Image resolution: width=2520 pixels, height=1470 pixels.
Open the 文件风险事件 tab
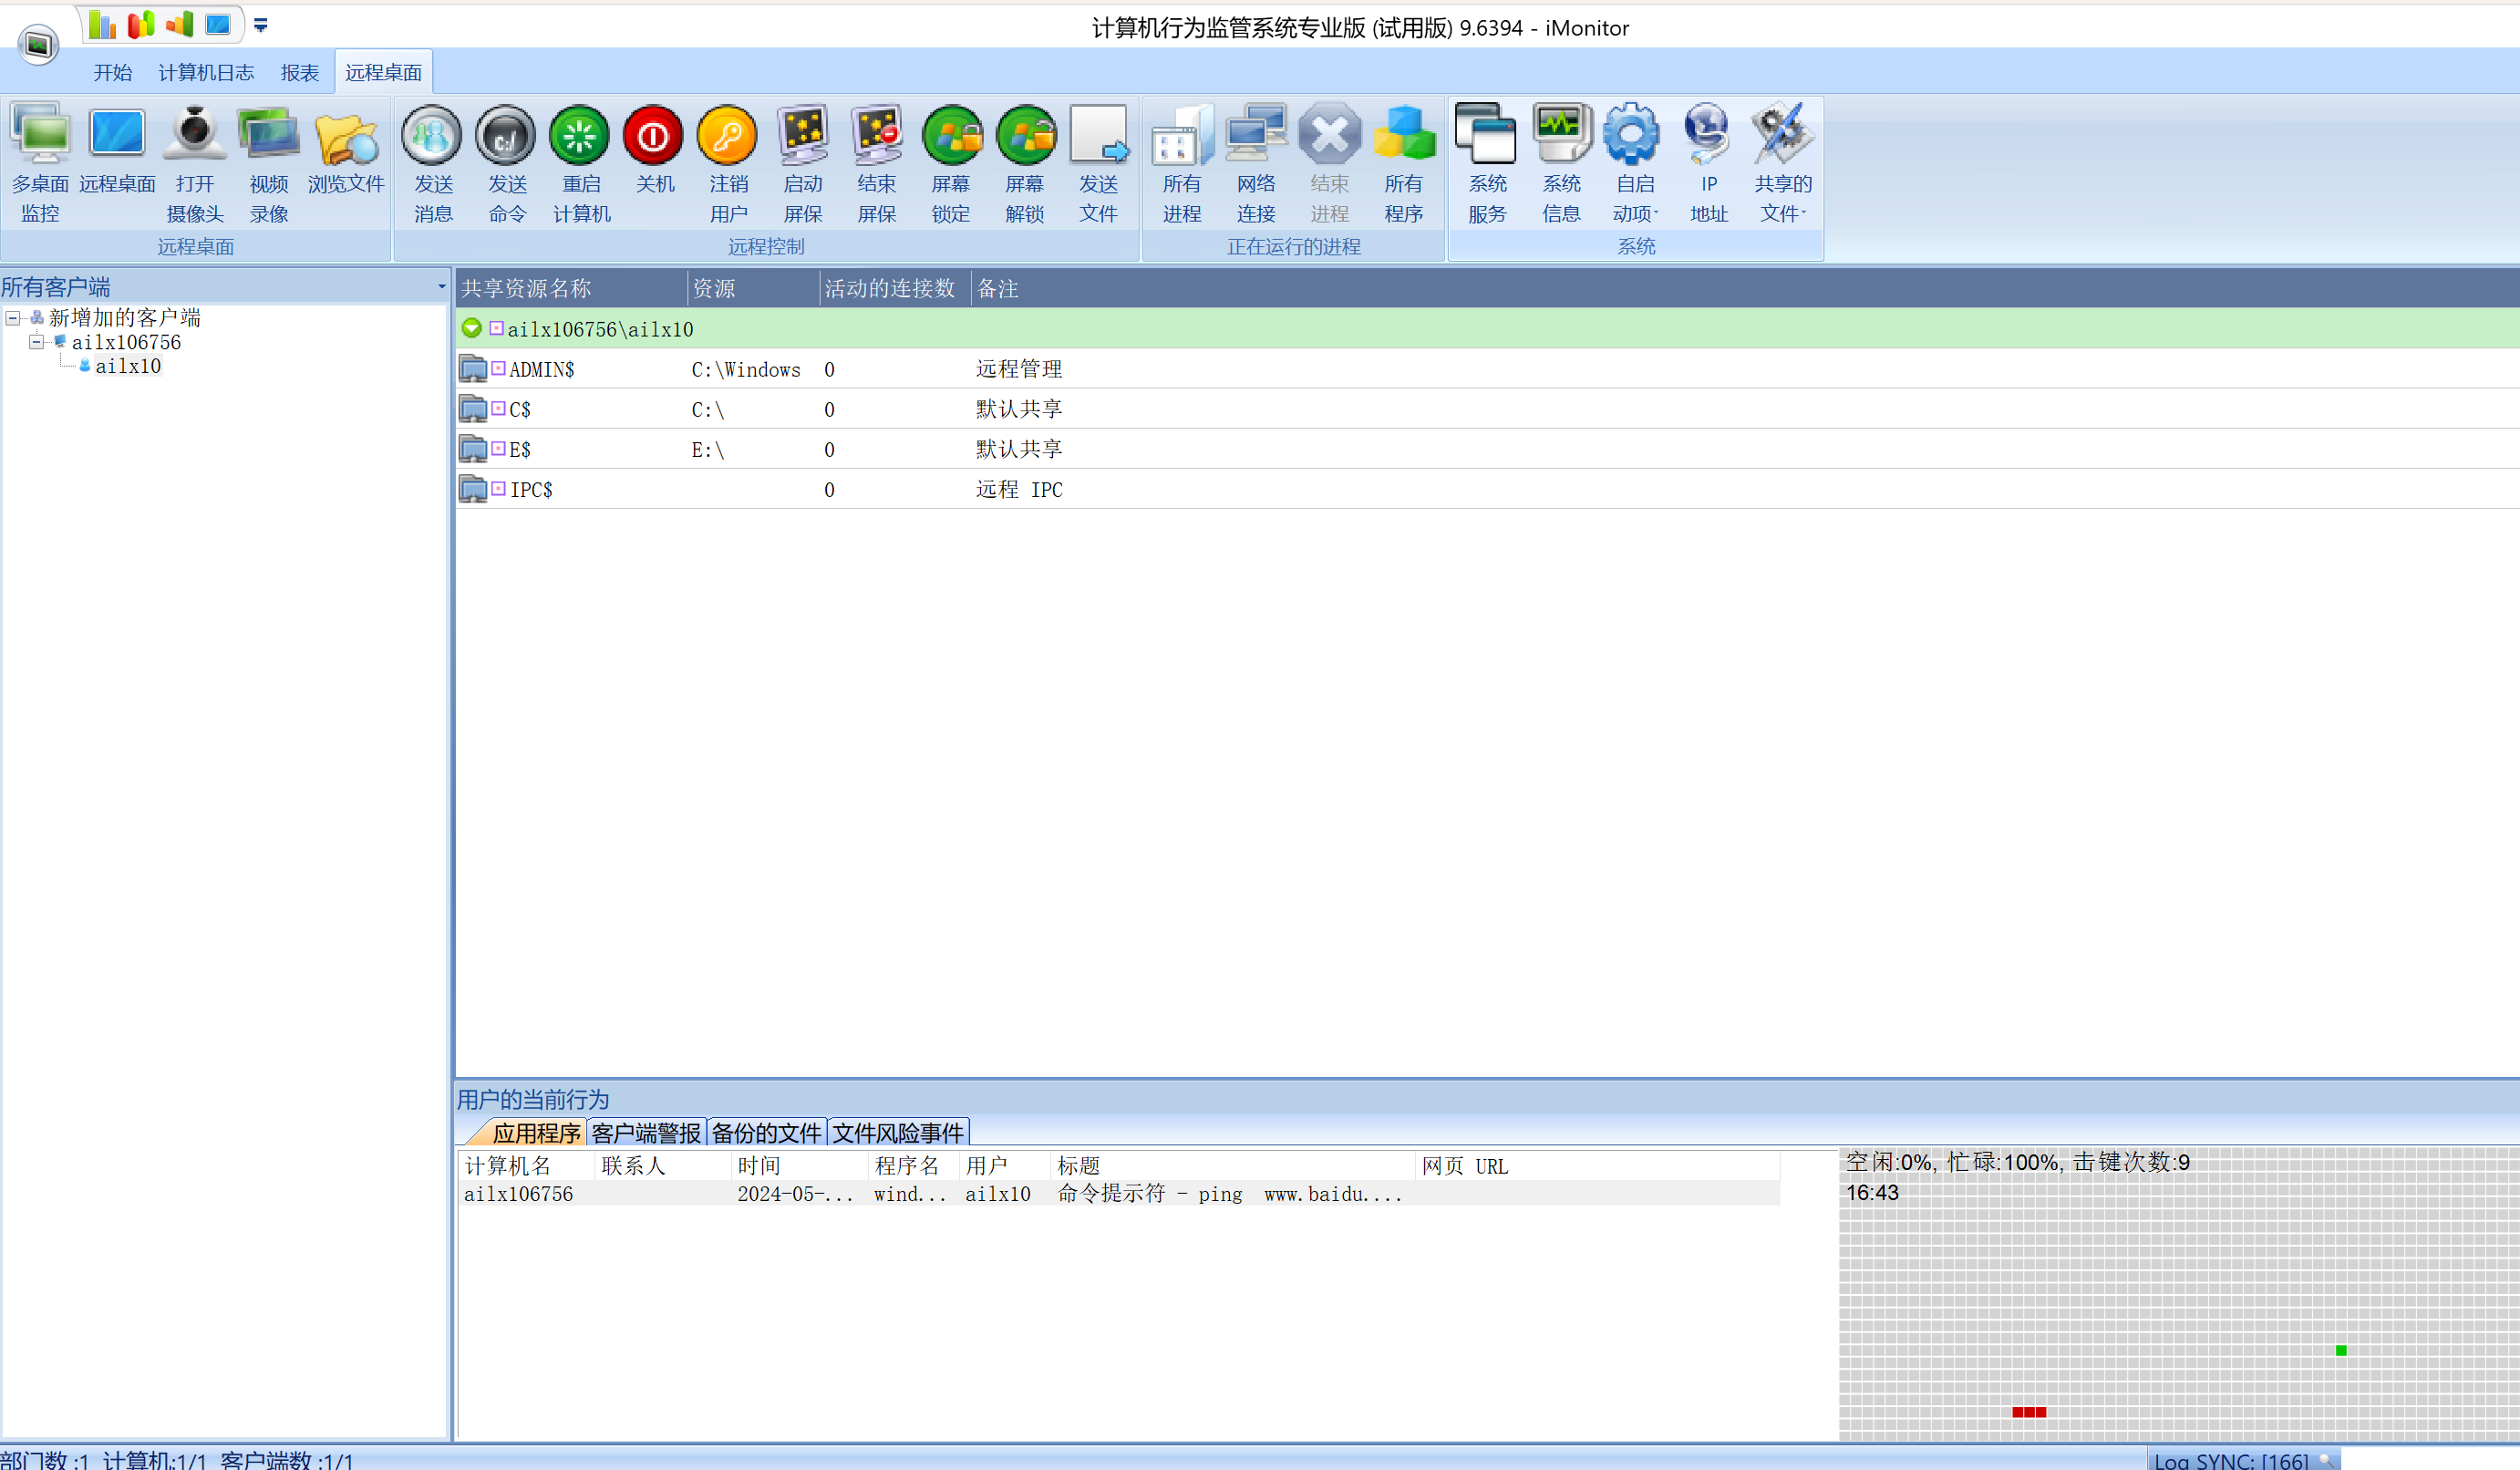tap(898, 1133)
